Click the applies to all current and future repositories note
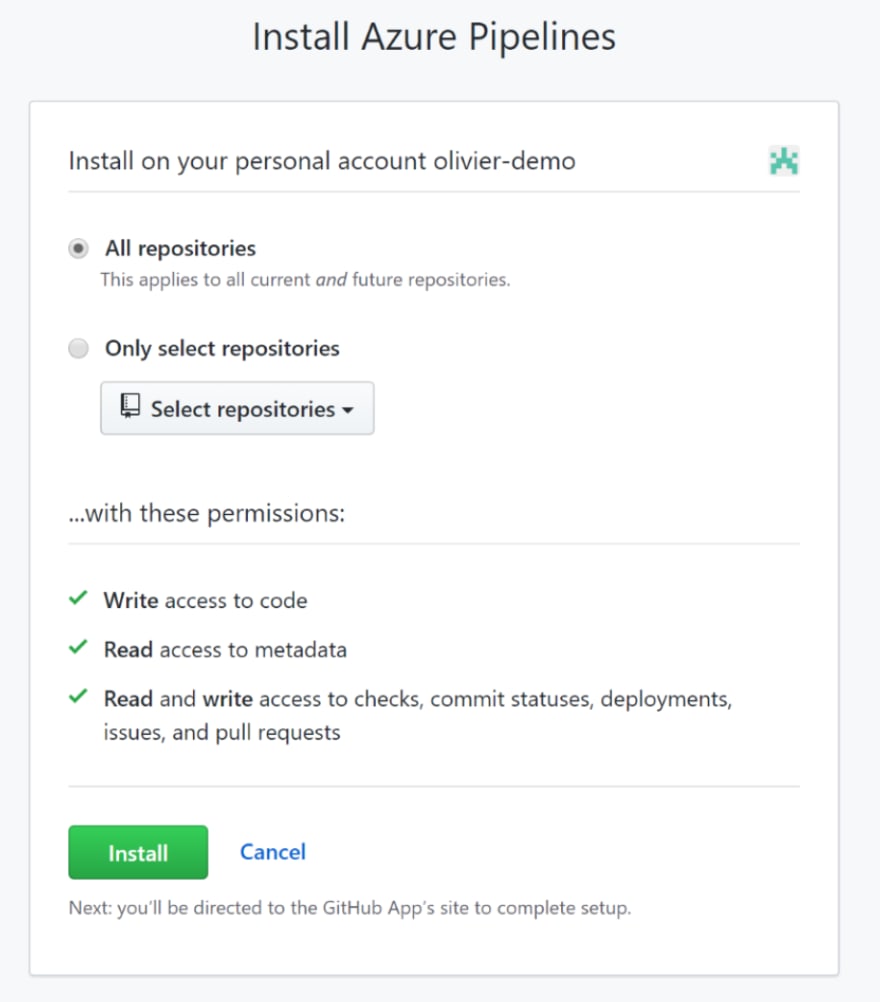 tap(305, 280)
